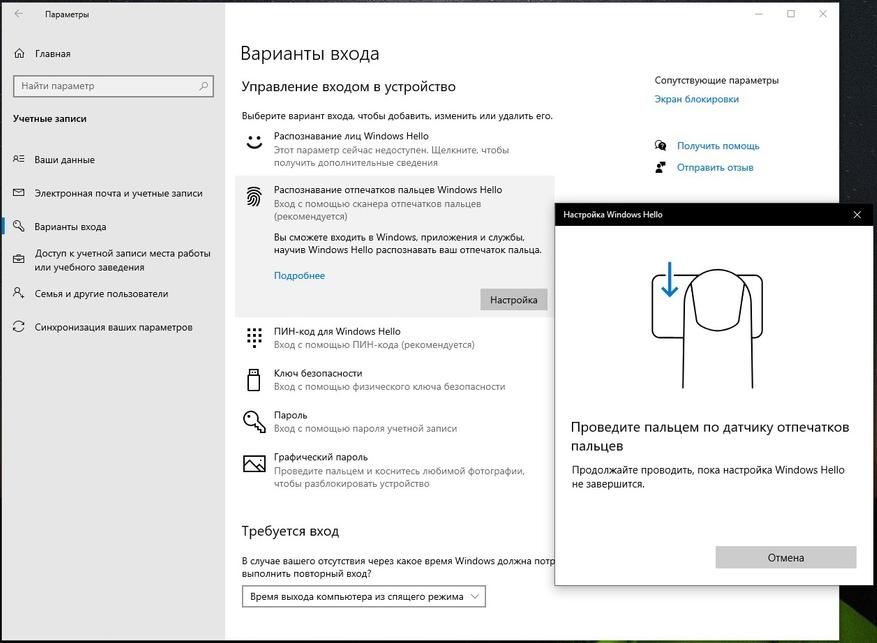Click the picture password image icon

(254, 463)
